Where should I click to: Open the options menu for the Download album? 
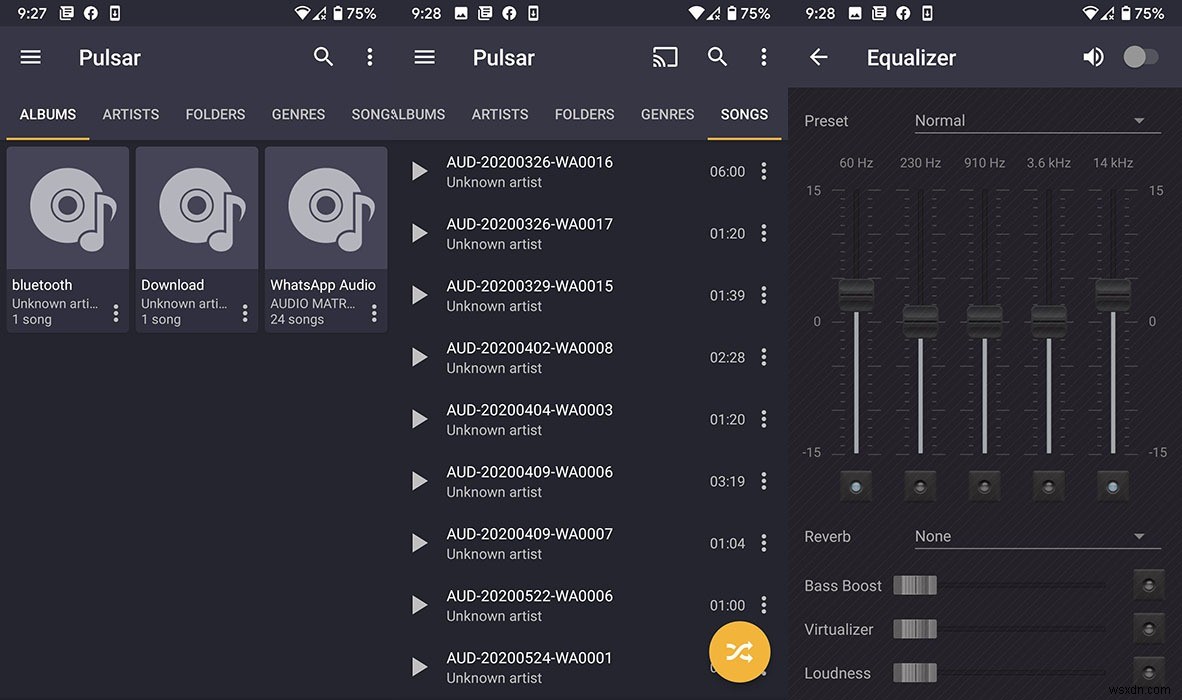(245, 311)
